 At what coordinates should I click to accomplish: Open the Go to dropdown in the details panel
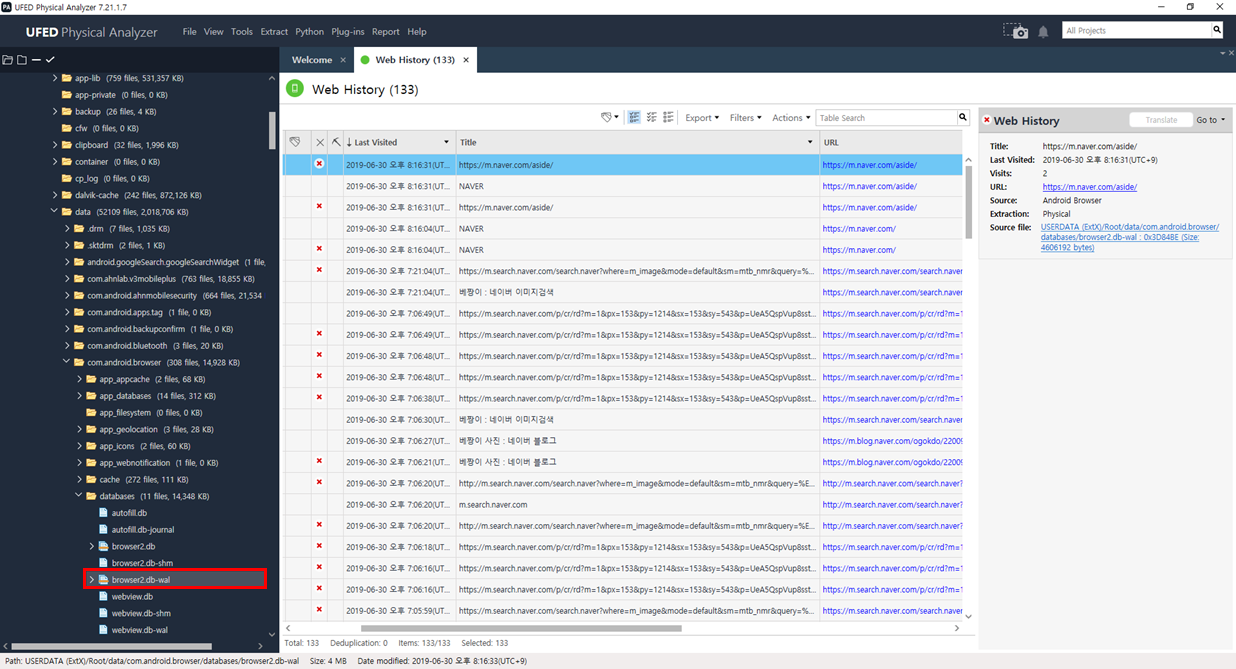(1210, 120)
